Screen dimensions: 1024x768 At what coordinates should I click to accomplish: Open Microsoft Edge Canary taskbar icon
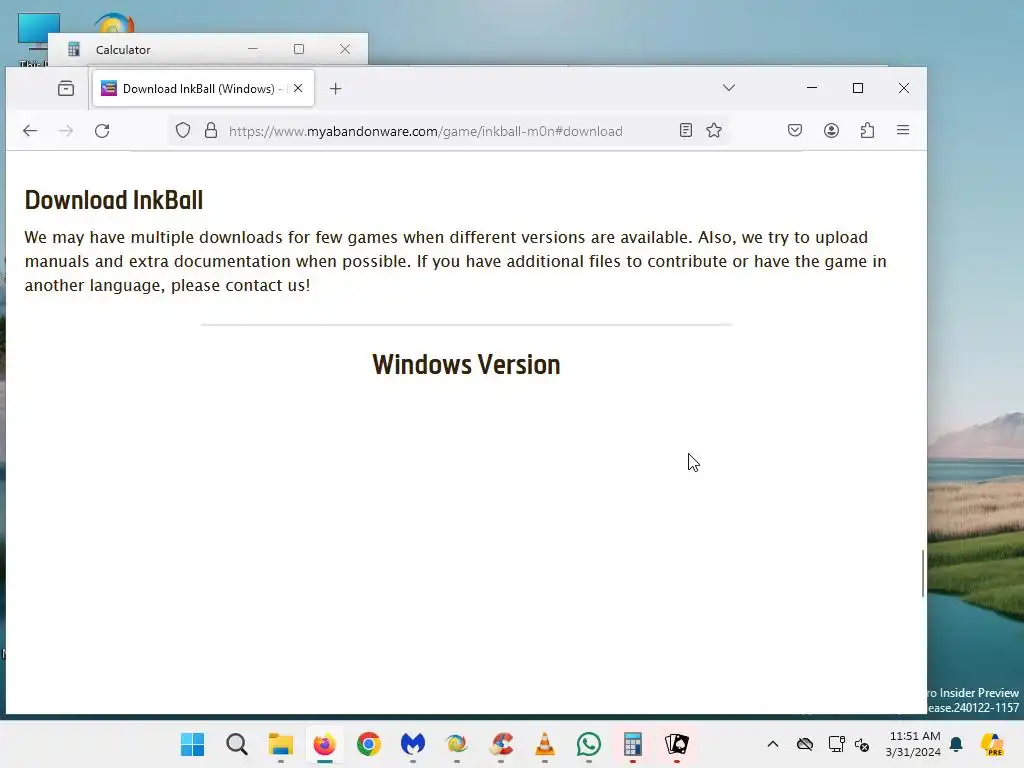456,744
